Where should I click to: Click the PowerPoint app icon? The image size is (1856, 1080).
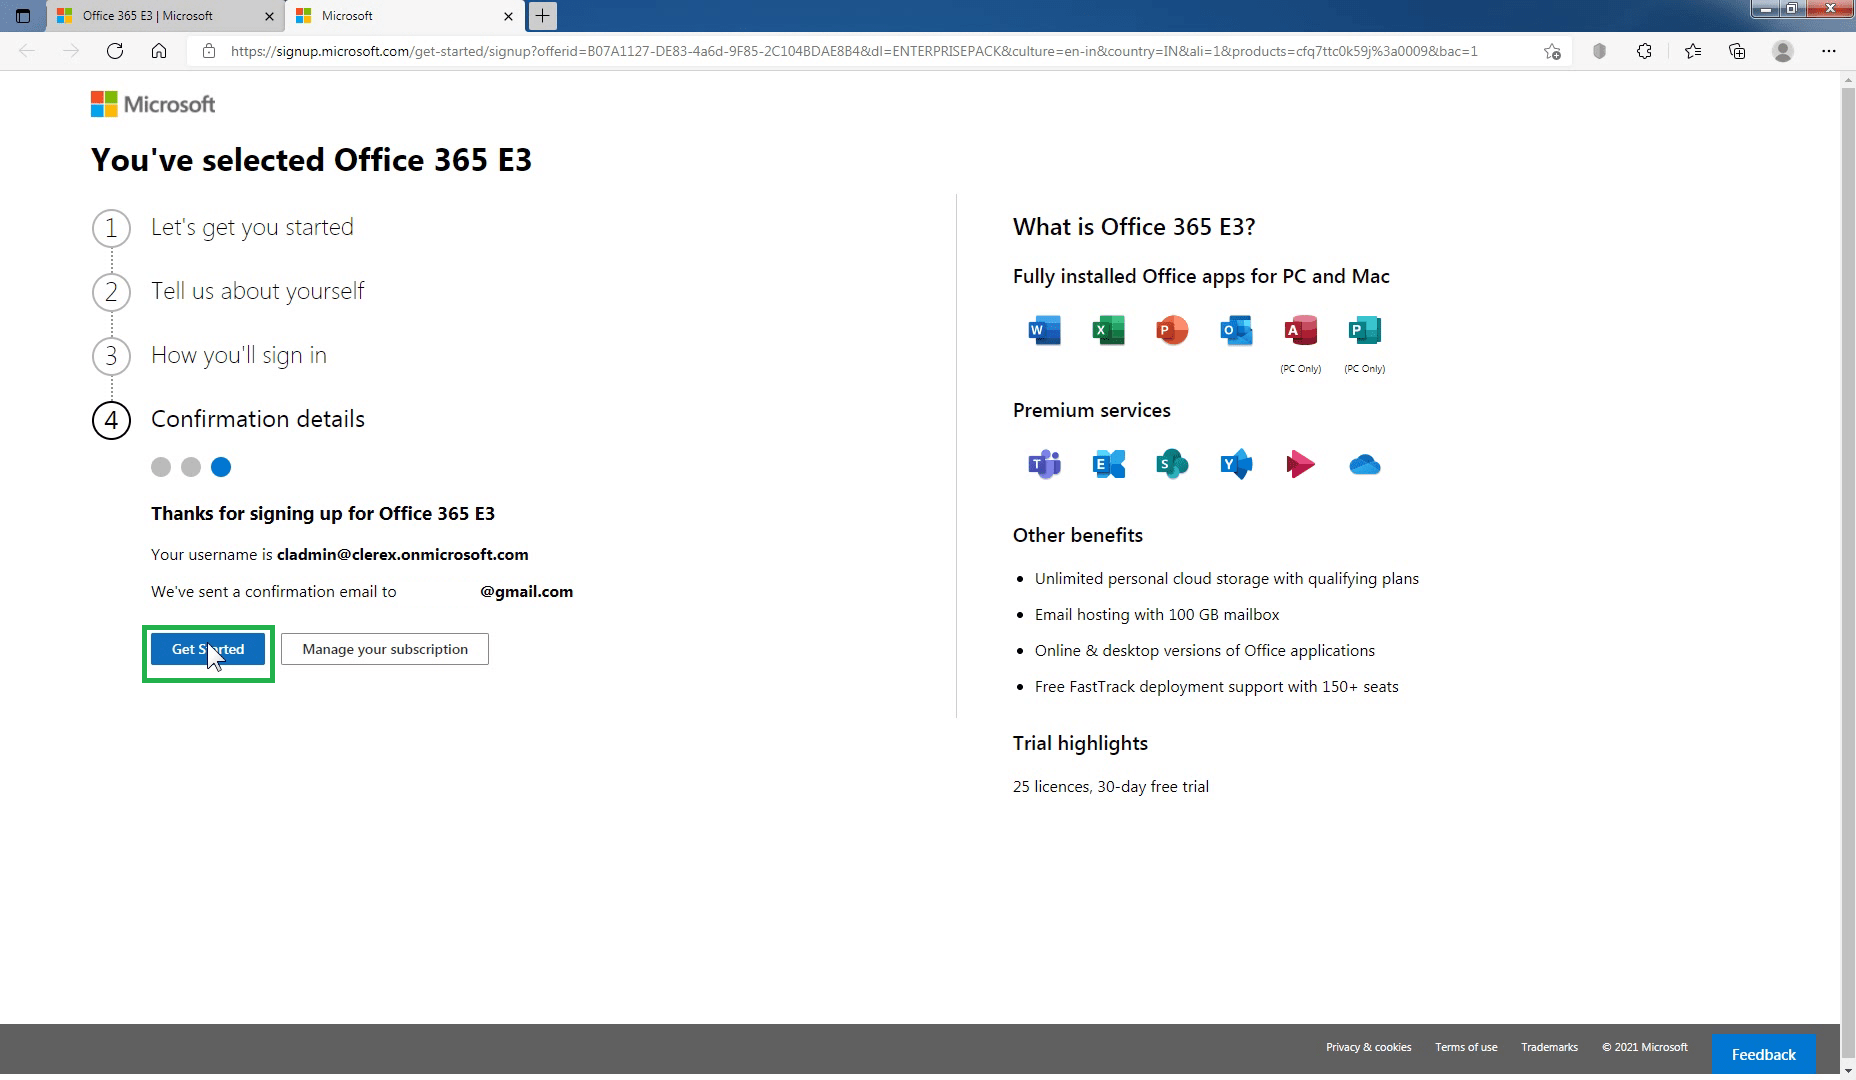point(1172,330)
